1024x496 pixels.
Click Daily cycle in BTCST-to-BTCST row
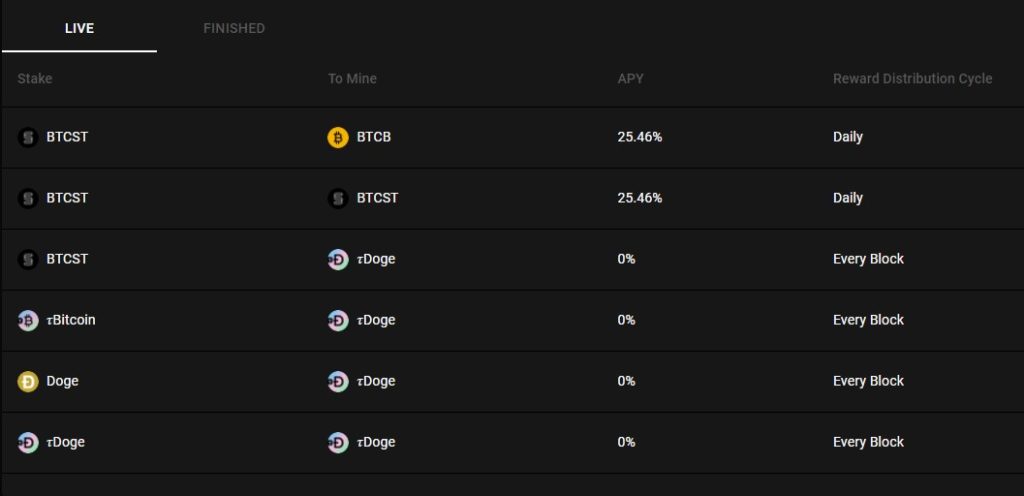point(848,198)
